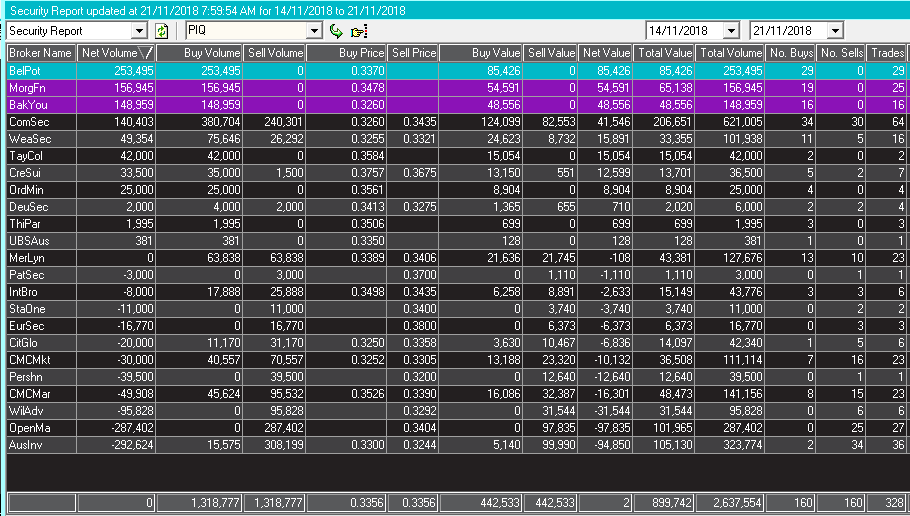Select the DeuSec broker row
Image resolution: width=910 pixels, height=516 pixels.
point(456,207)
